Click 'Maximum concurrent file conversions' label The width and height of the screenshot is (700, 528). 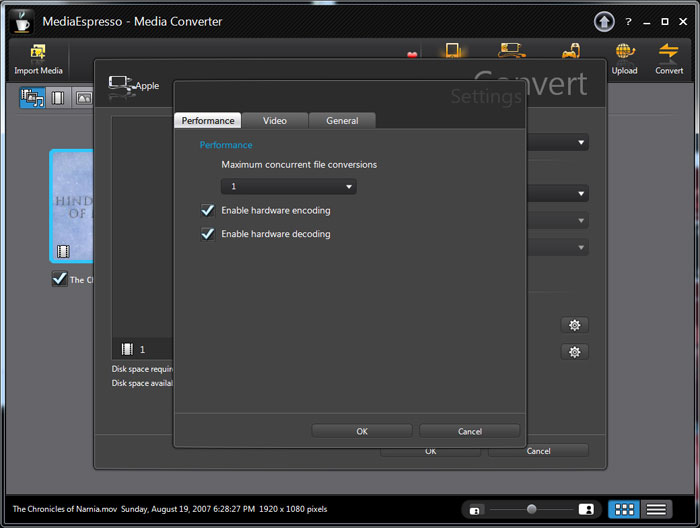click(x=299, y=165)
